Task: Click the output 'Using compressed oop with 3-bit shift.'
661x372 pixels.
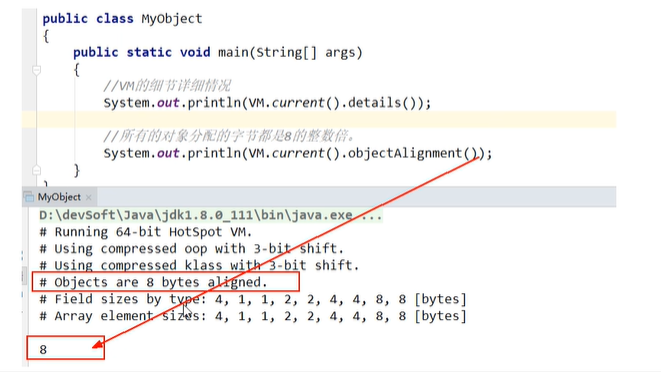Action: pyautogui.click(x=192, y=249)
